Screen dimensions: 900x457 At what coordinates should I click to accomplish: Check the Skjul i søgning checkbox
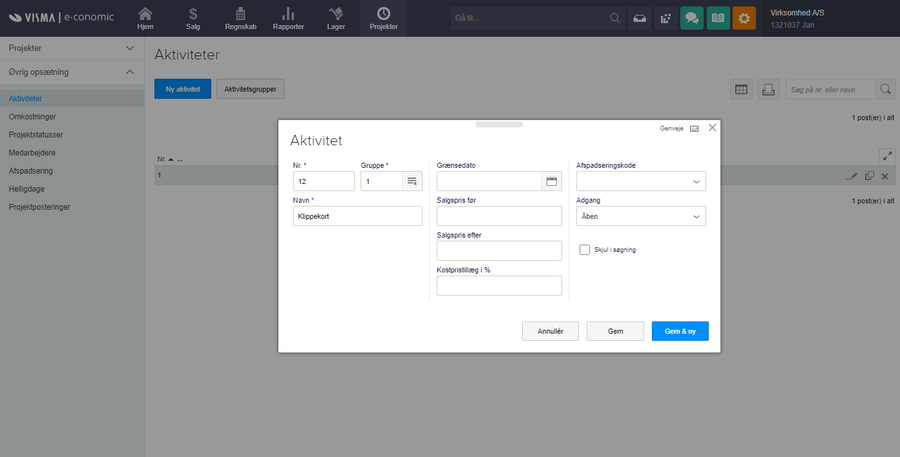(584, 250)
